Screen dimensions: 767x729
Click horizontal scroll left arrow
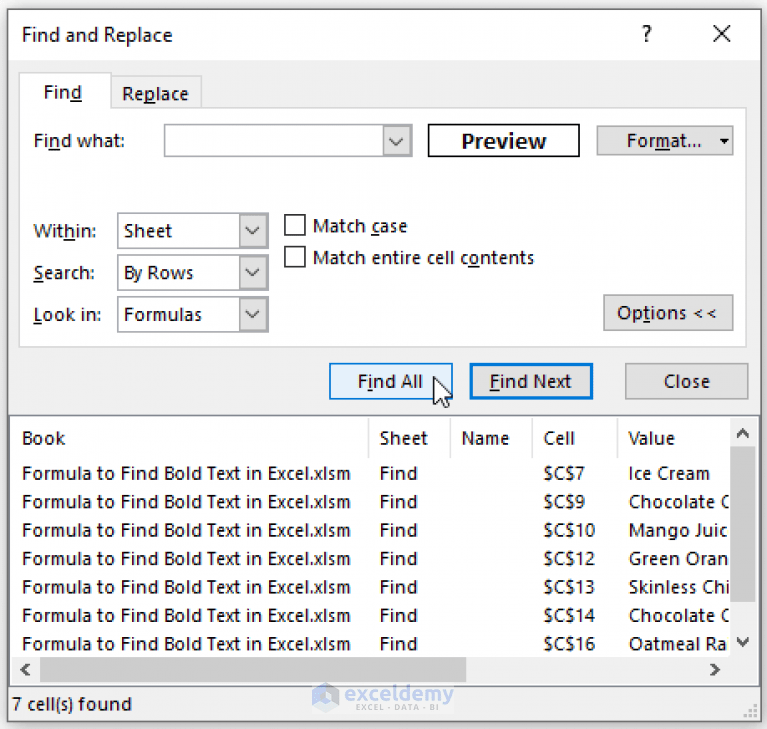[26, 669]
